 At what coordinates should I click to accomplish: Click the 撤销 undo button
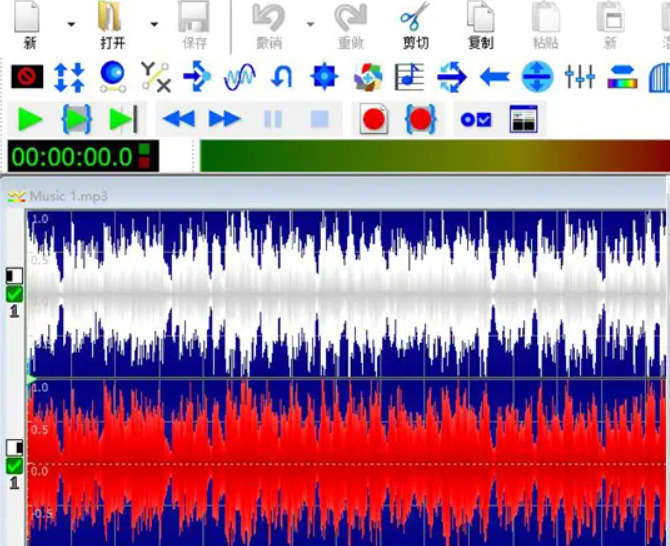coord(269,25)
